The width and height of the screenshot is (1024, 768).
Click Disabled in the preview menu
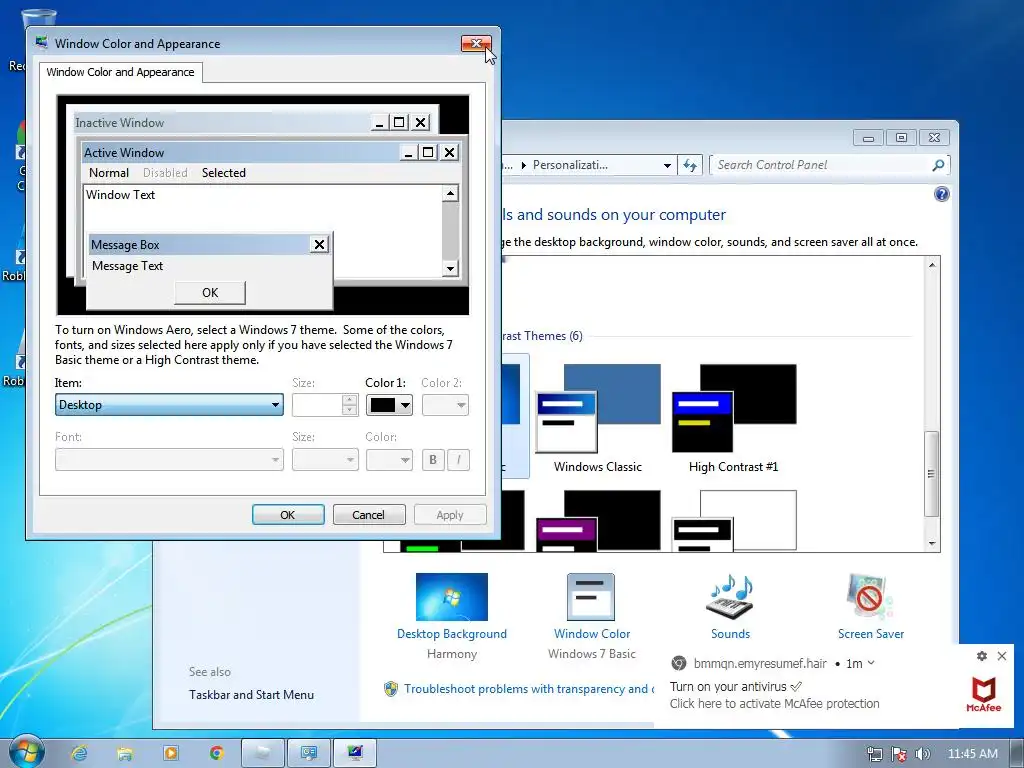pos(165,172)
